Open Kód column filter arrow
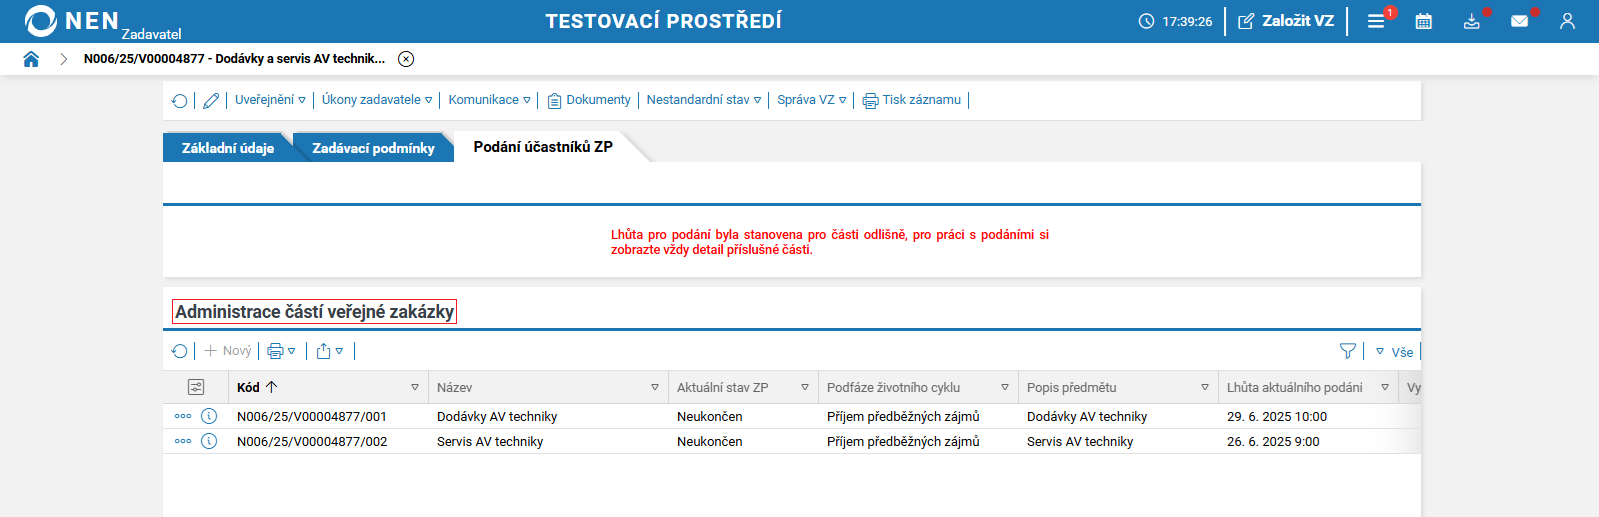Image resolution: width=1599 pixels, height=517 pixels. [415, 387]
